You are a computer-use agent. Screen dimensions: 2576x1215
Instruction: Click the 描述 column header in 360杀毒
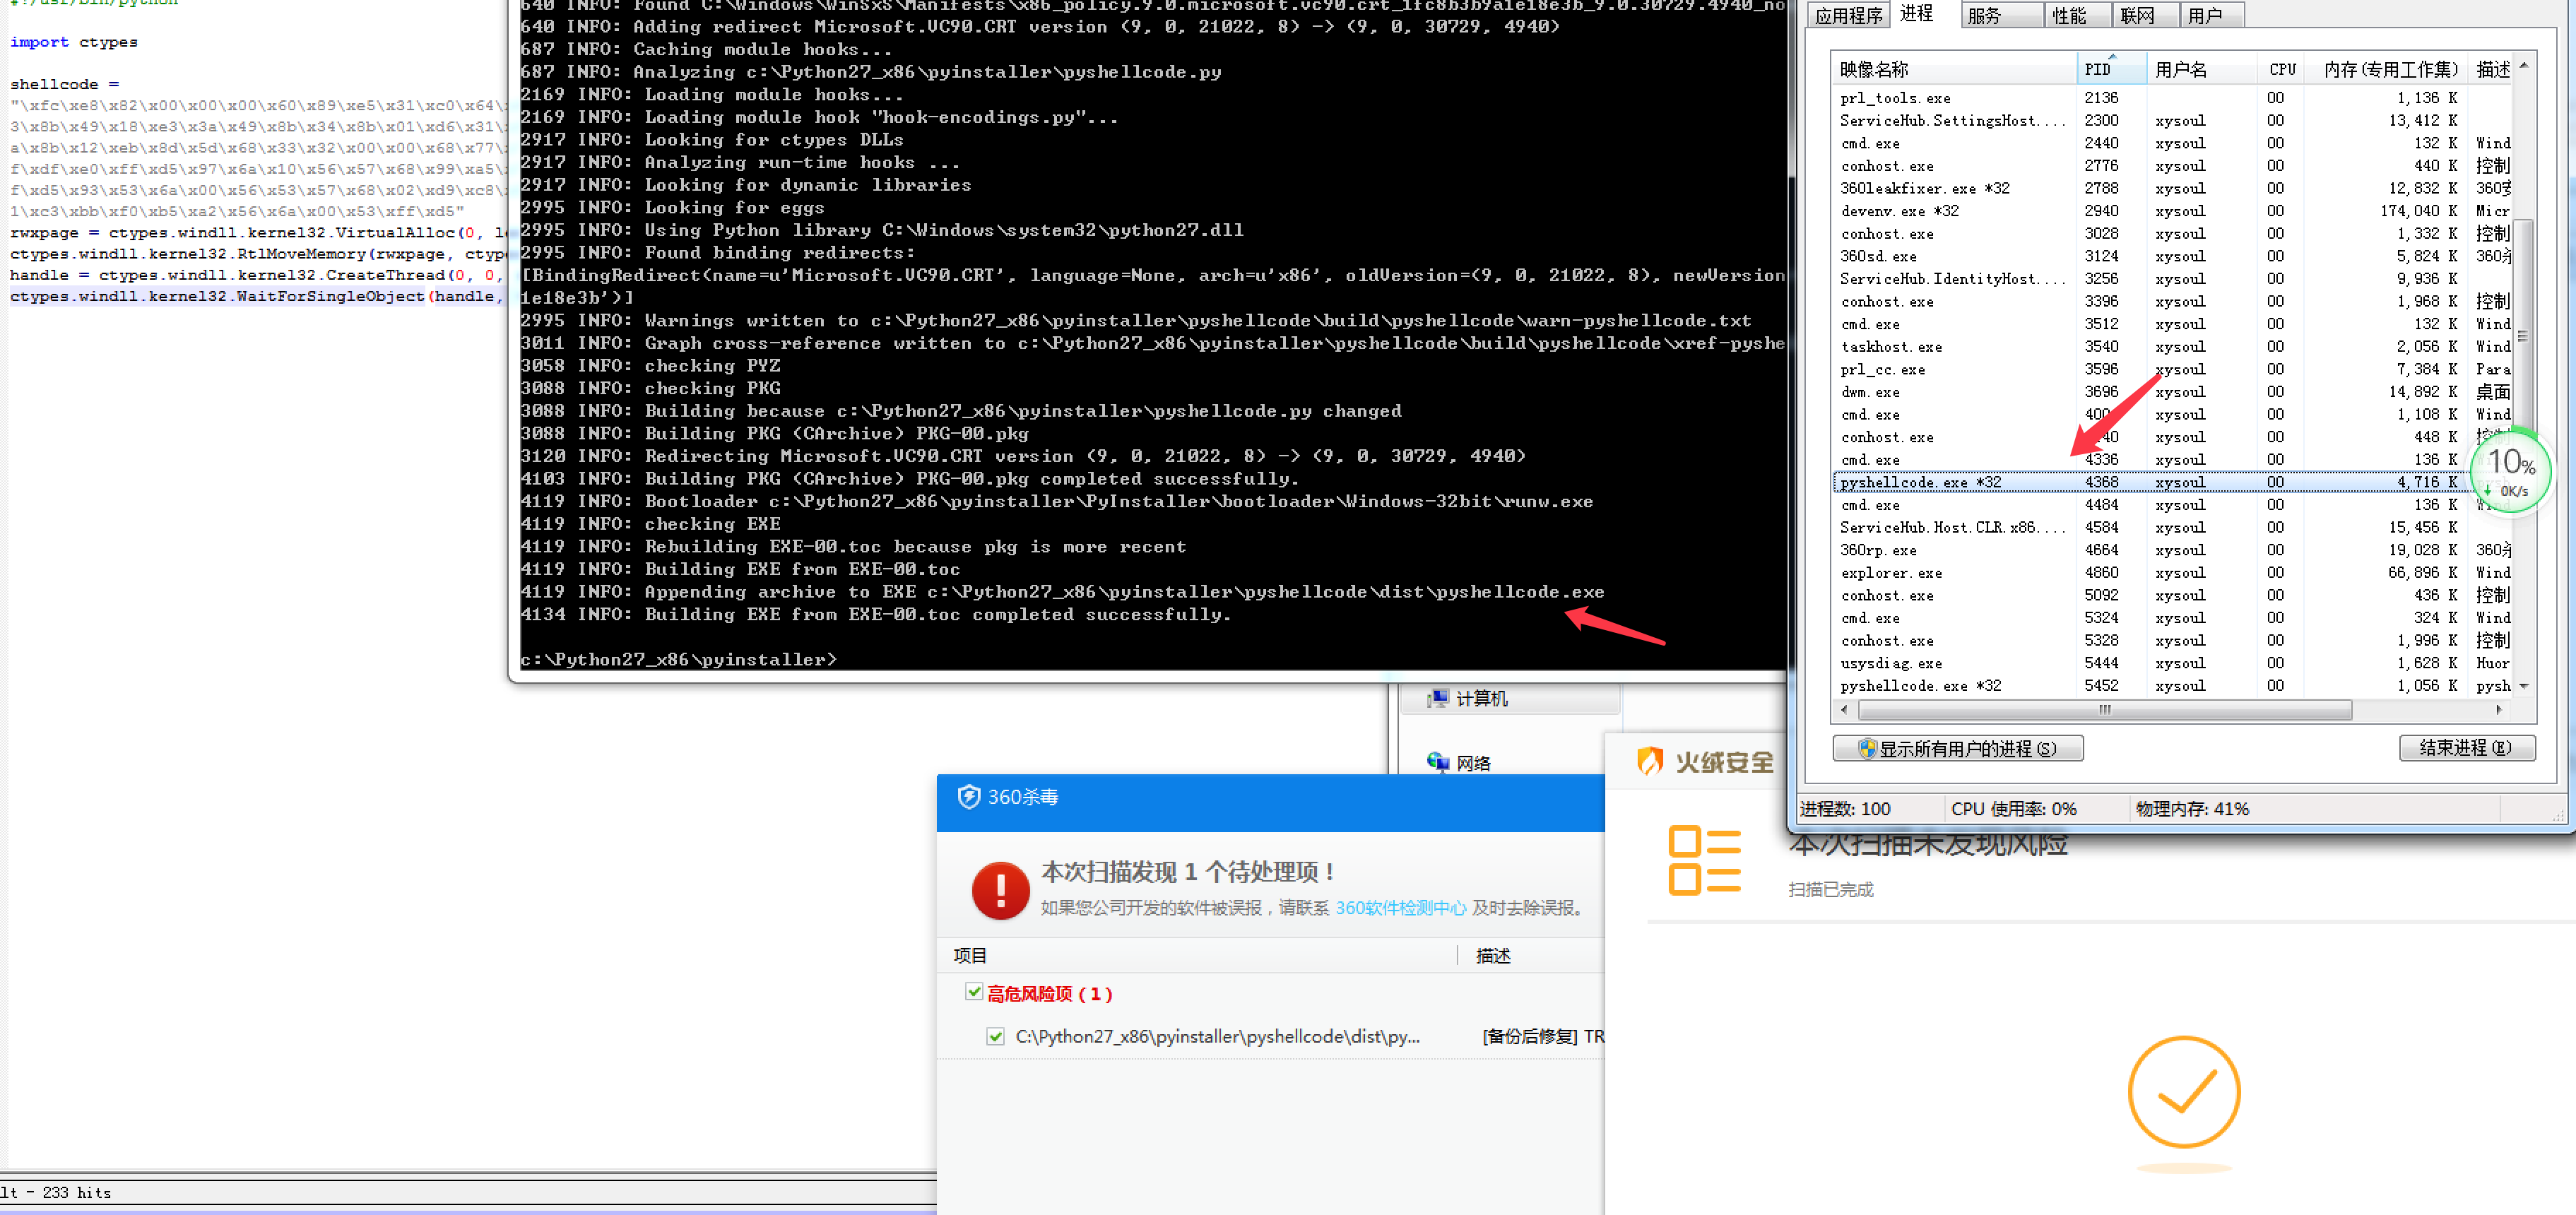pos(1493,956)
